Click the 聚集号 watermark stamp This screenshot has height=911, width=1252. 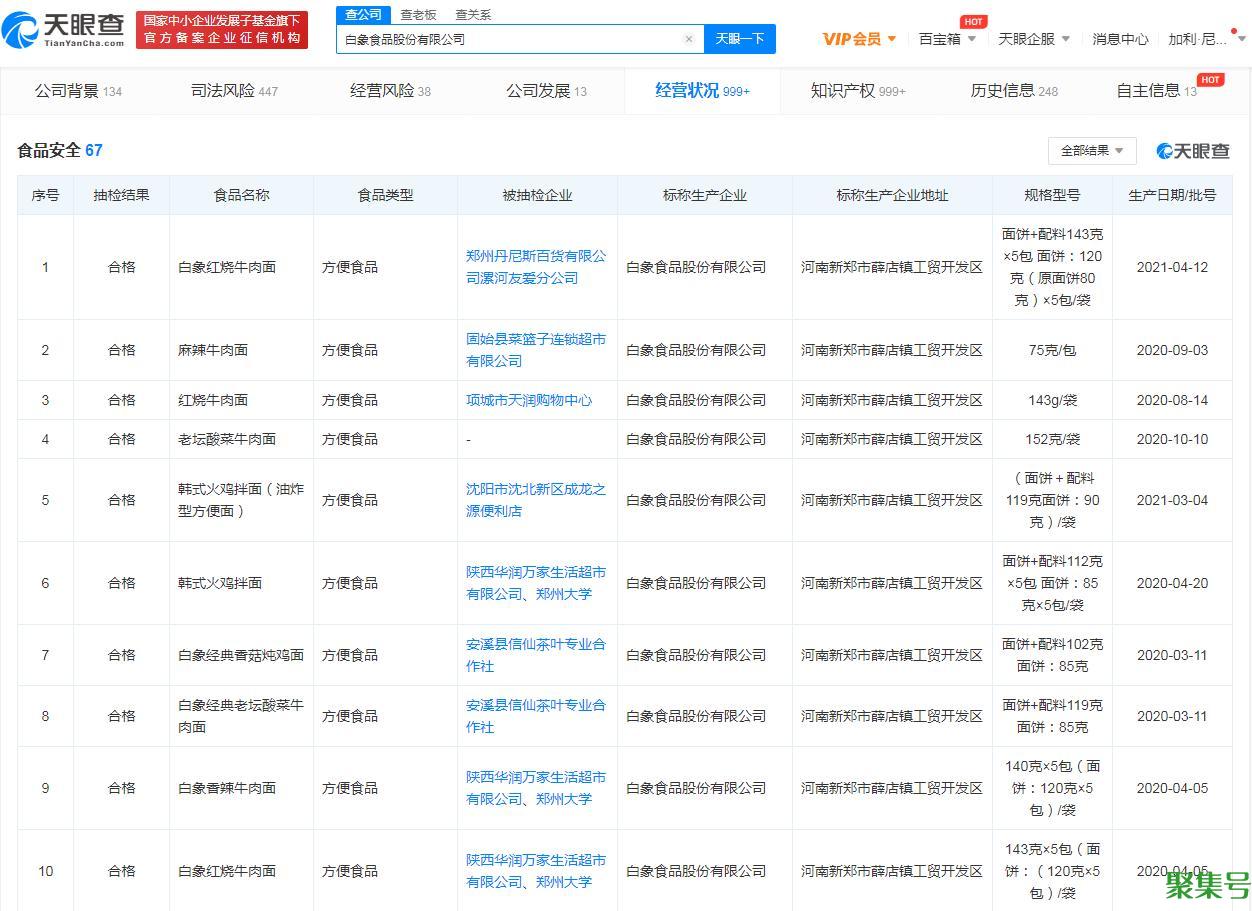pos(1208,884)
